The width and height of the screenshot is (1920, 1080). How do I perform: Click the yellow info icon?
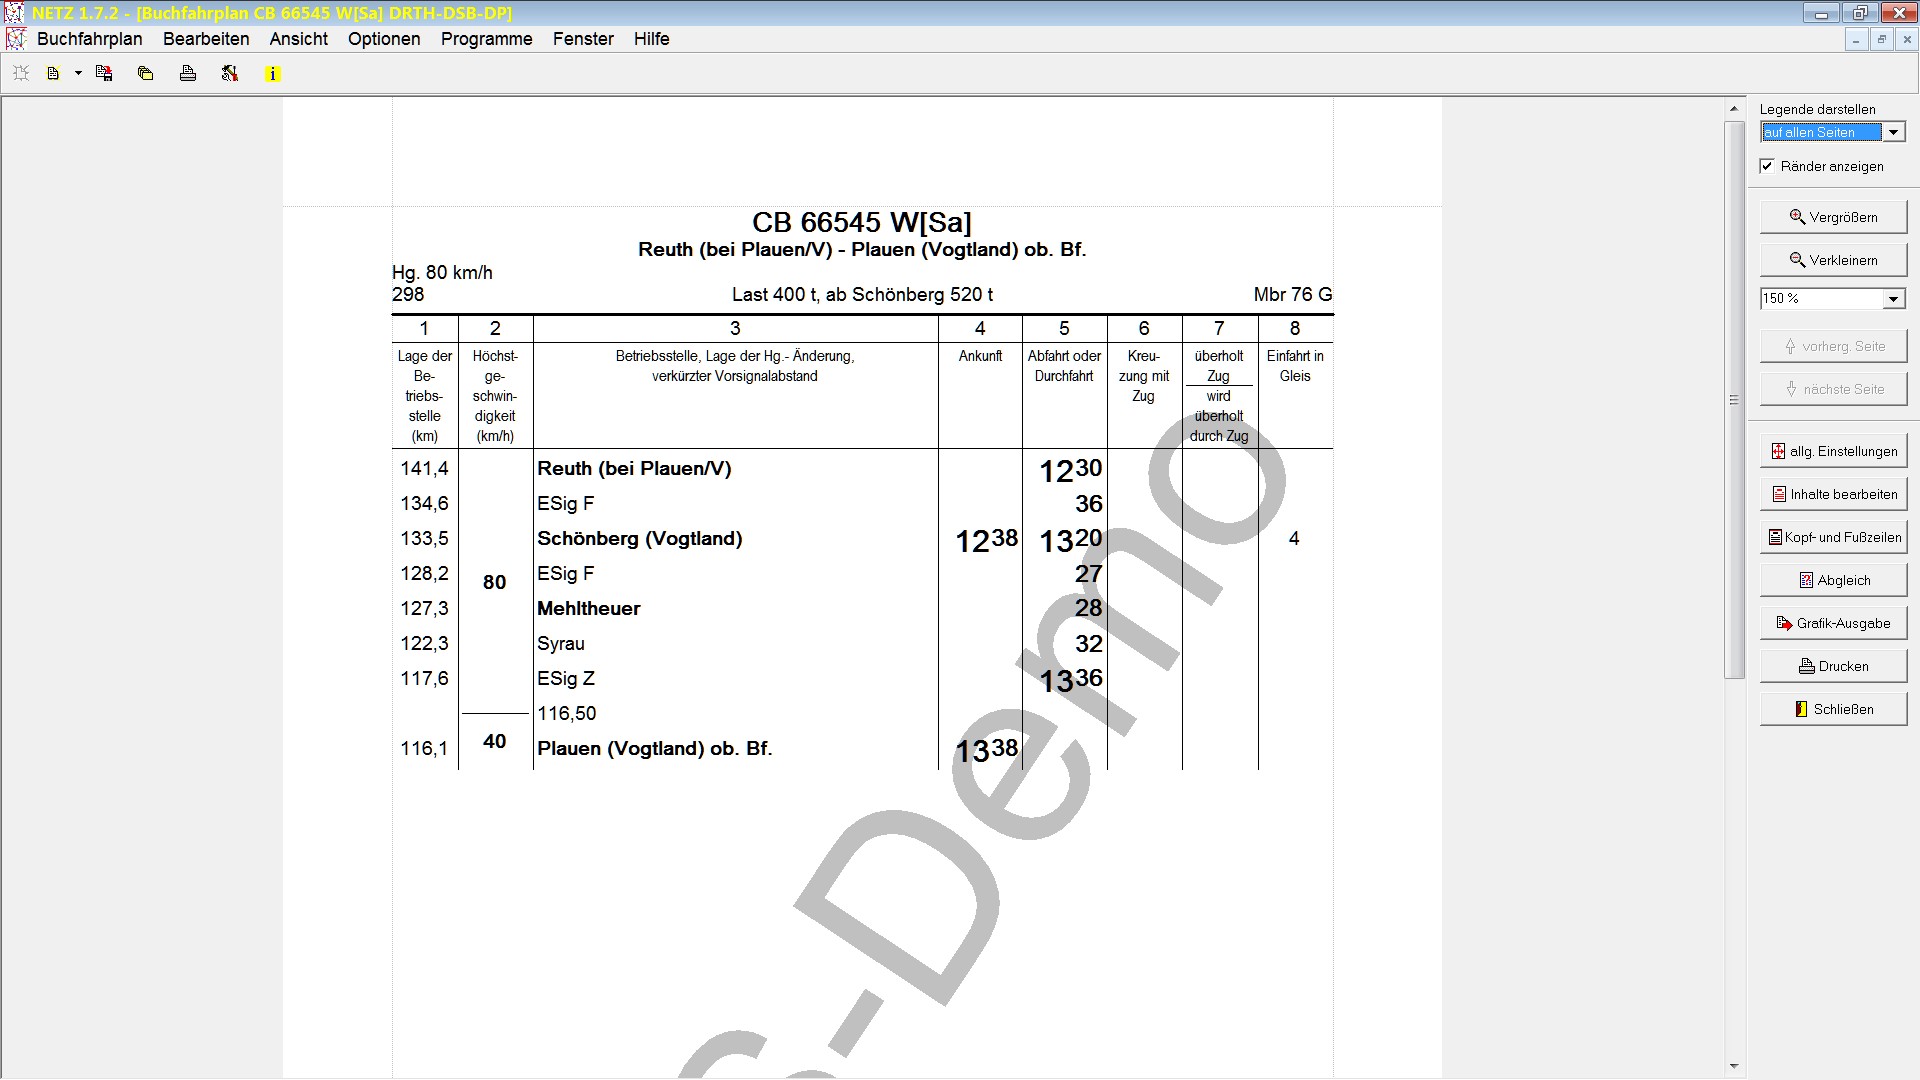(x=273, y=74)
